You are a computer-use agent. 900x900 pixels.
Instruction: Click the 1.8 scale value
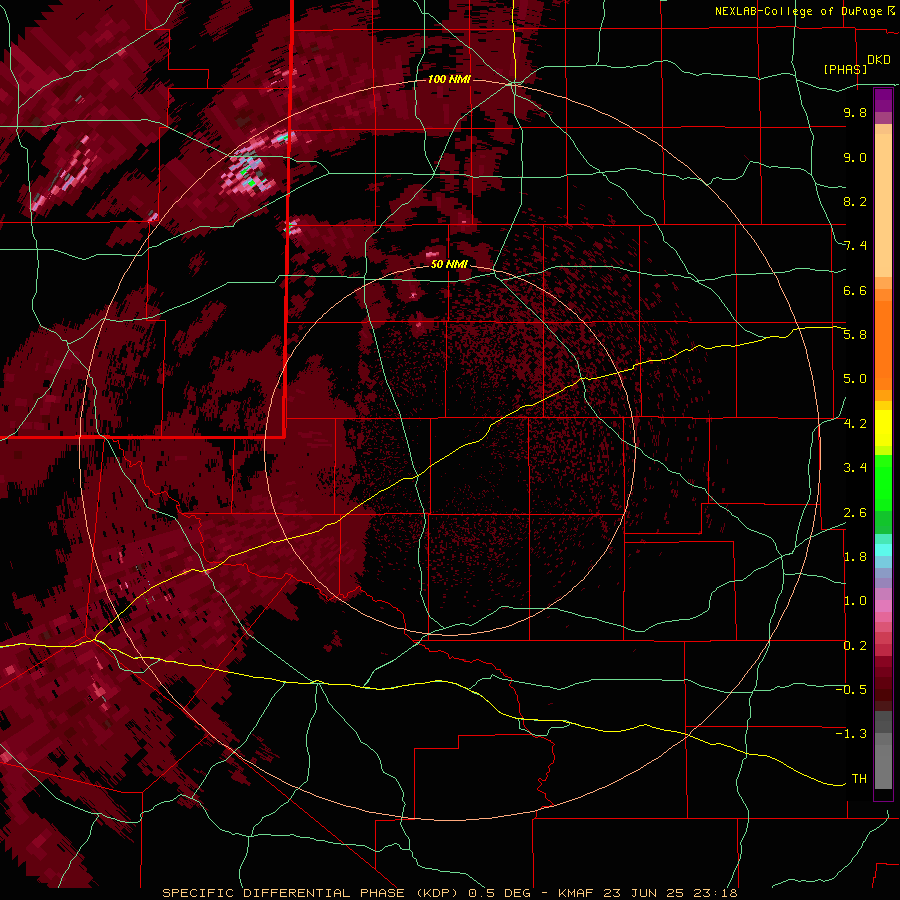coord(855,557)
